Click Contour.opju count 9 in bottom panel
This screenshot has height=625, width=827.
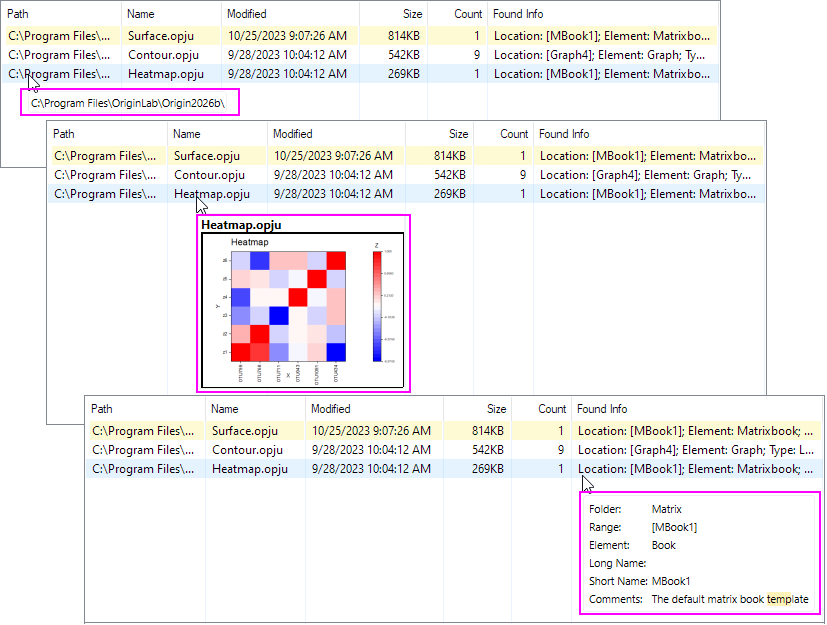pyautogui.click(x=560, y=449)
